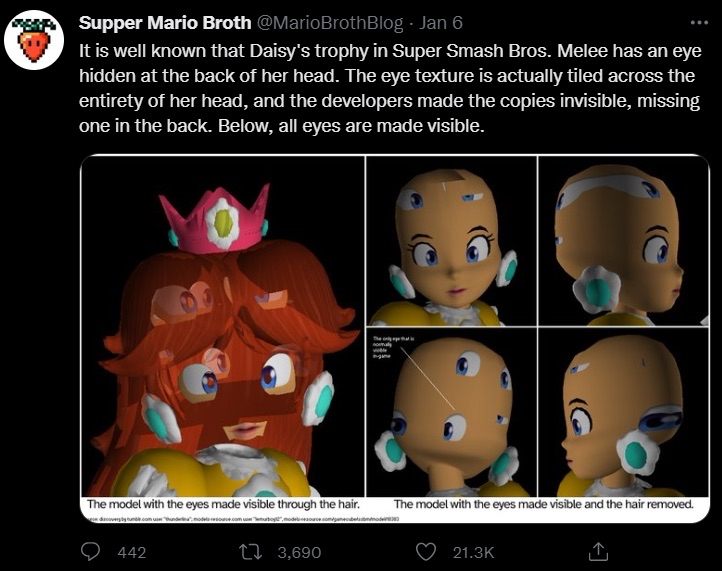
Task: Open the Supper Mario Broth display name
Action: click(165, 23)
